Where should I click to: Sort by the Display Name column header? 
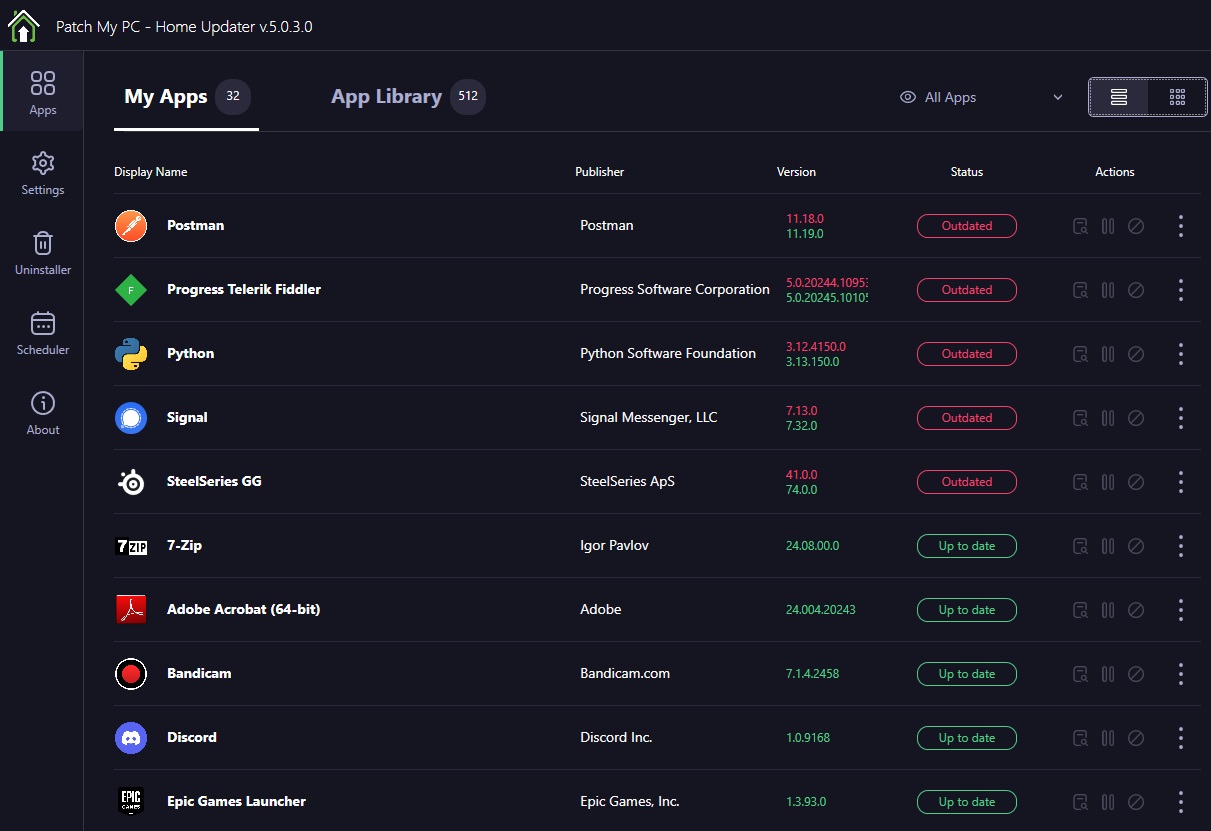151,172
